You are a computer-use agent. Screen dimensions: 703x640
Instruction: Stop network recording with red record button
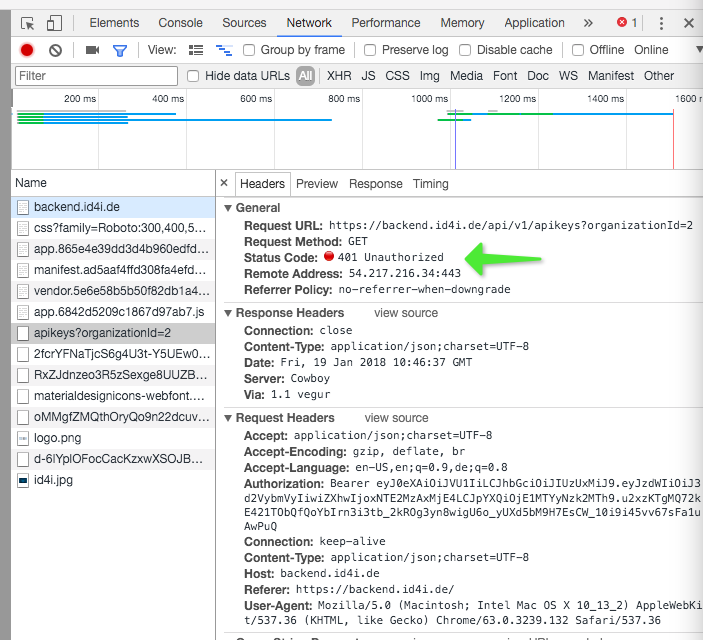pos(27,50)
